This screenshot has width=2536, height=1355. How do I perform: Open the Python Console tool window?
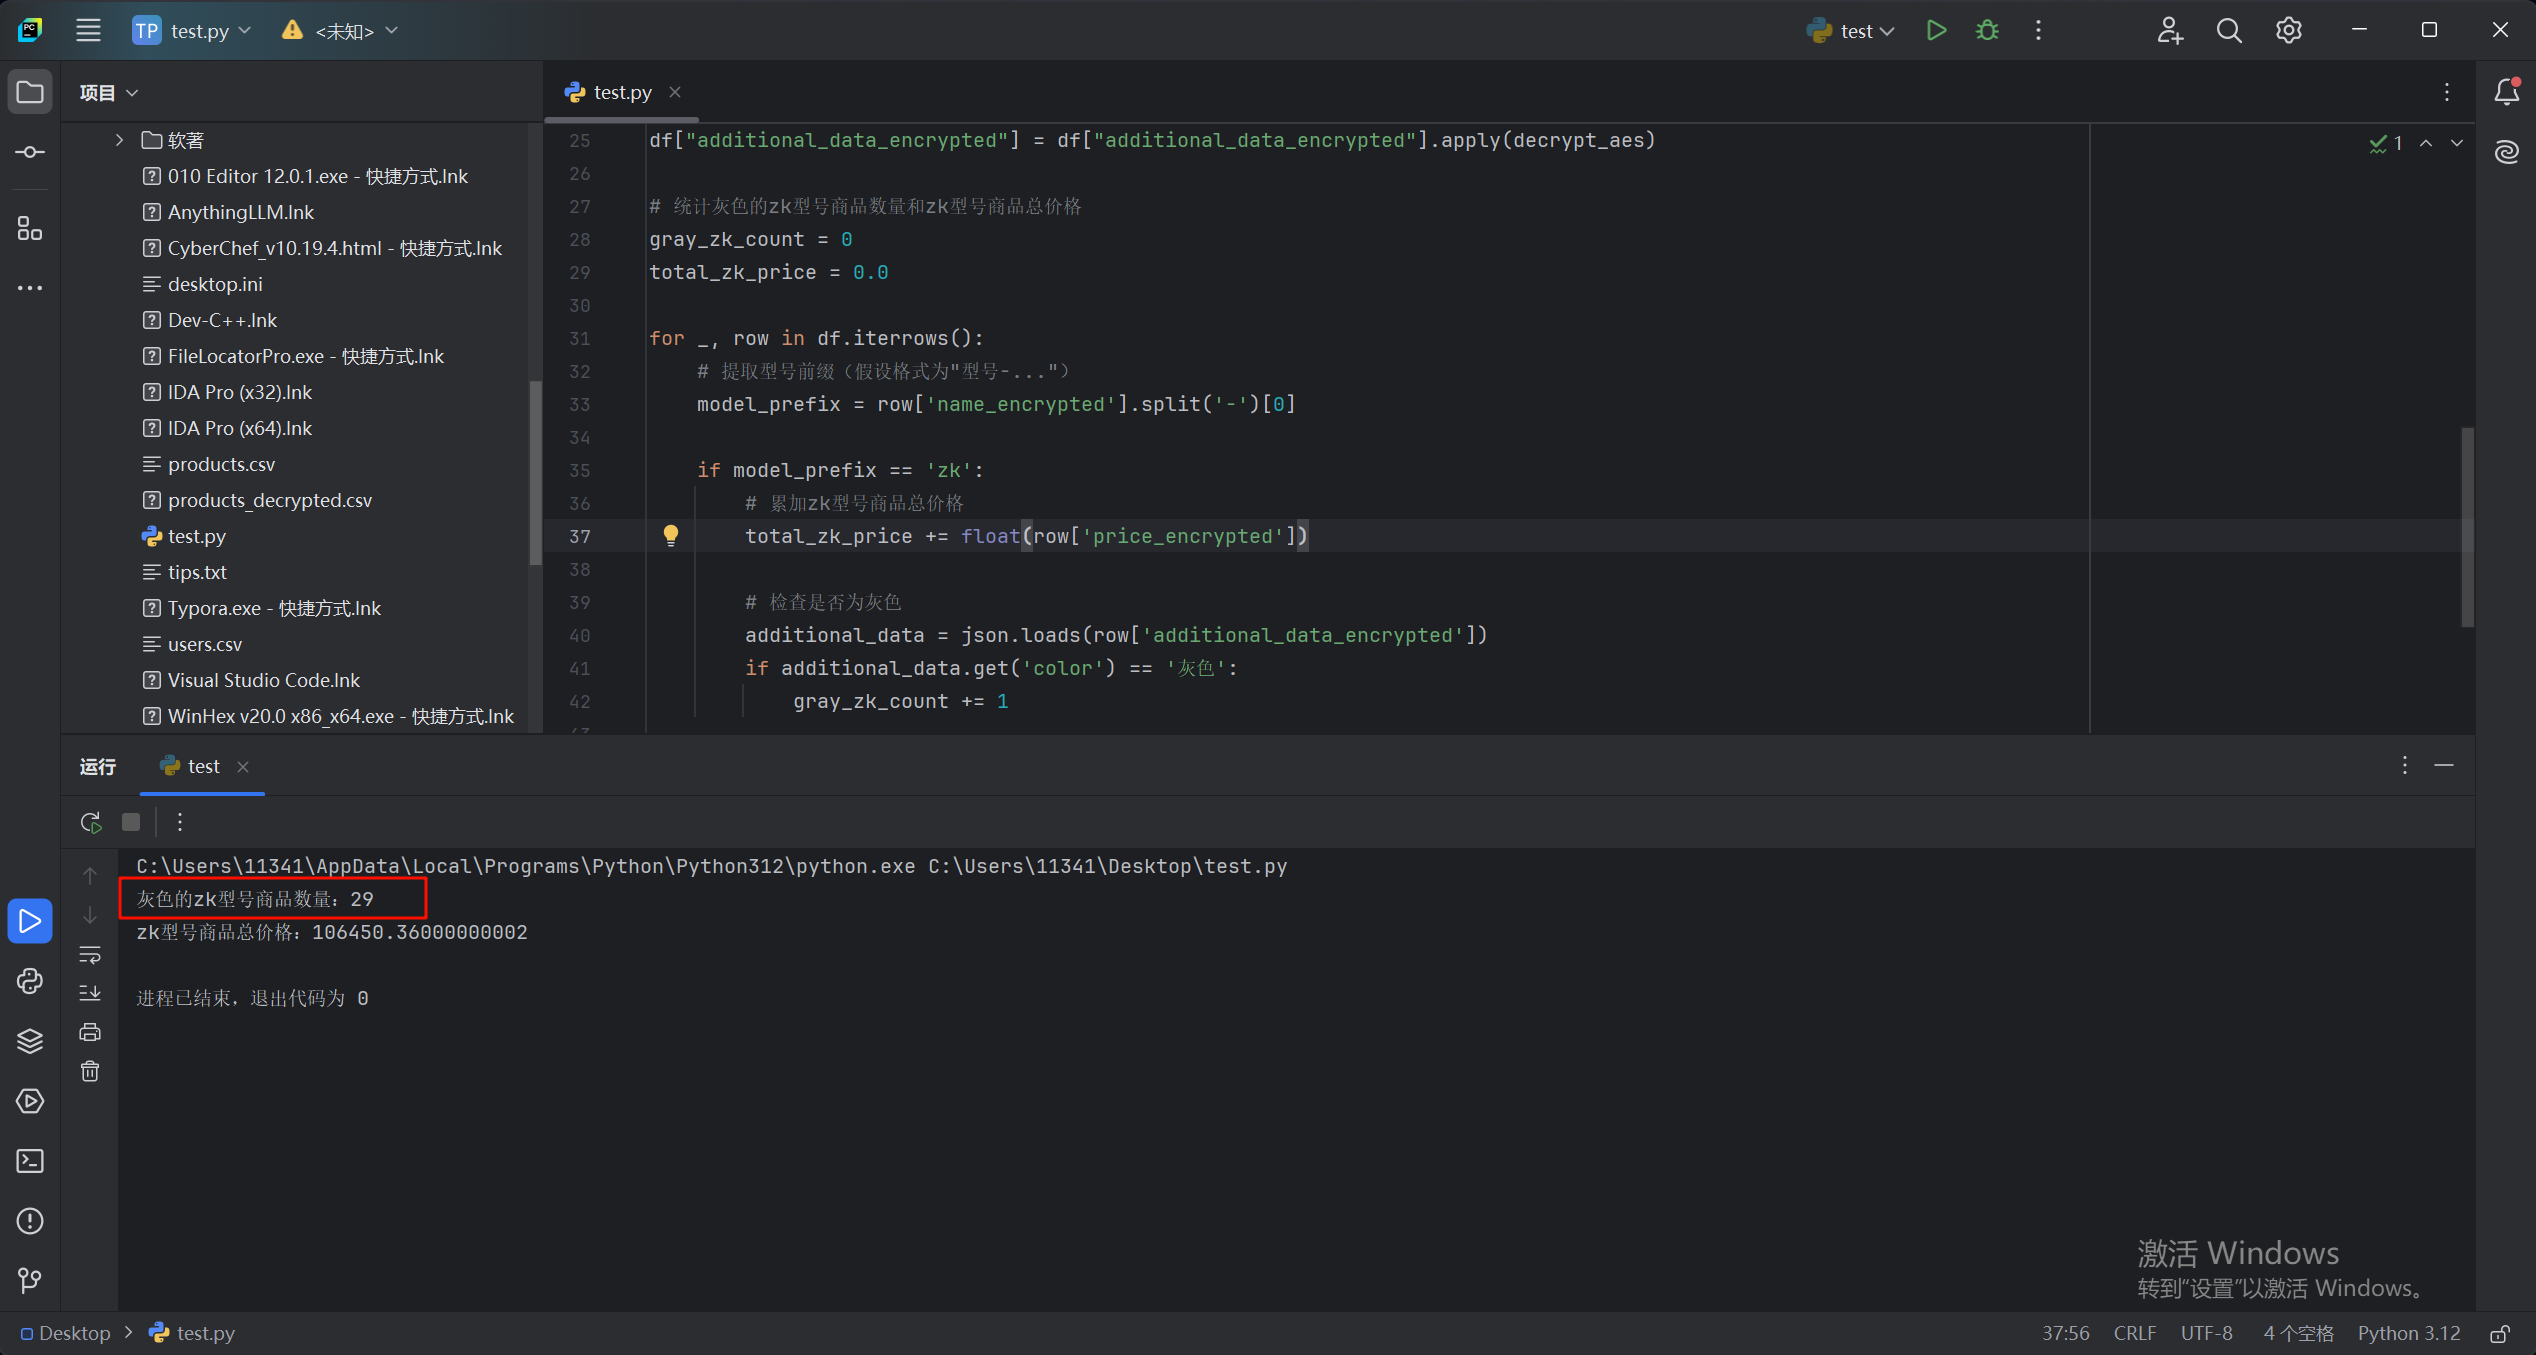click(x=30, y=981)
